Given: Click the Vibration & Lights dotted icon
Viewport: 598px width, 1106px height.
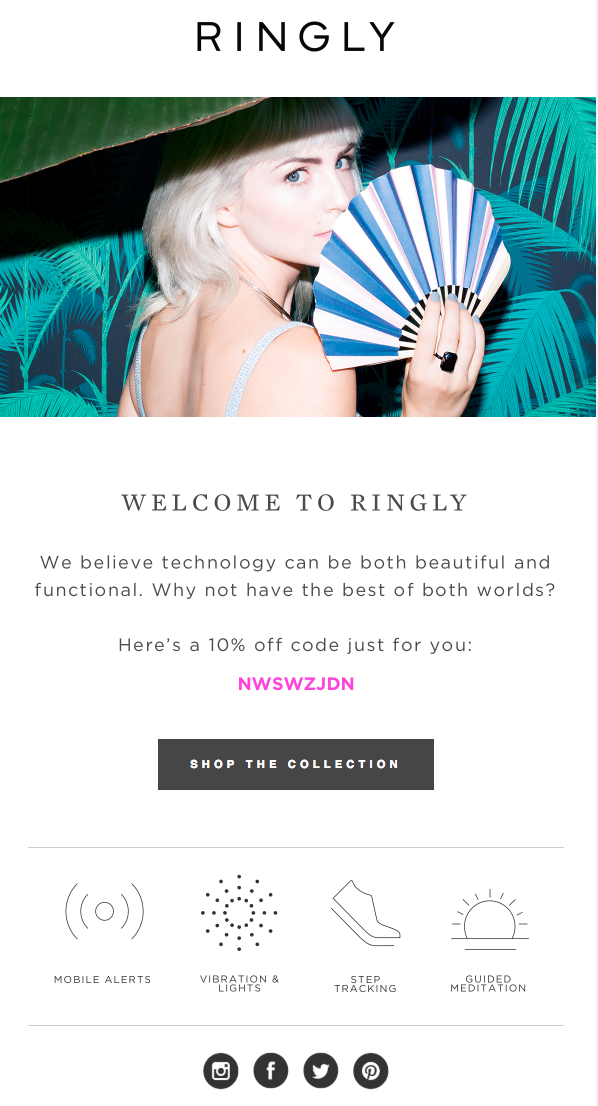Looking at the screenshot, I should coord(239,912).
